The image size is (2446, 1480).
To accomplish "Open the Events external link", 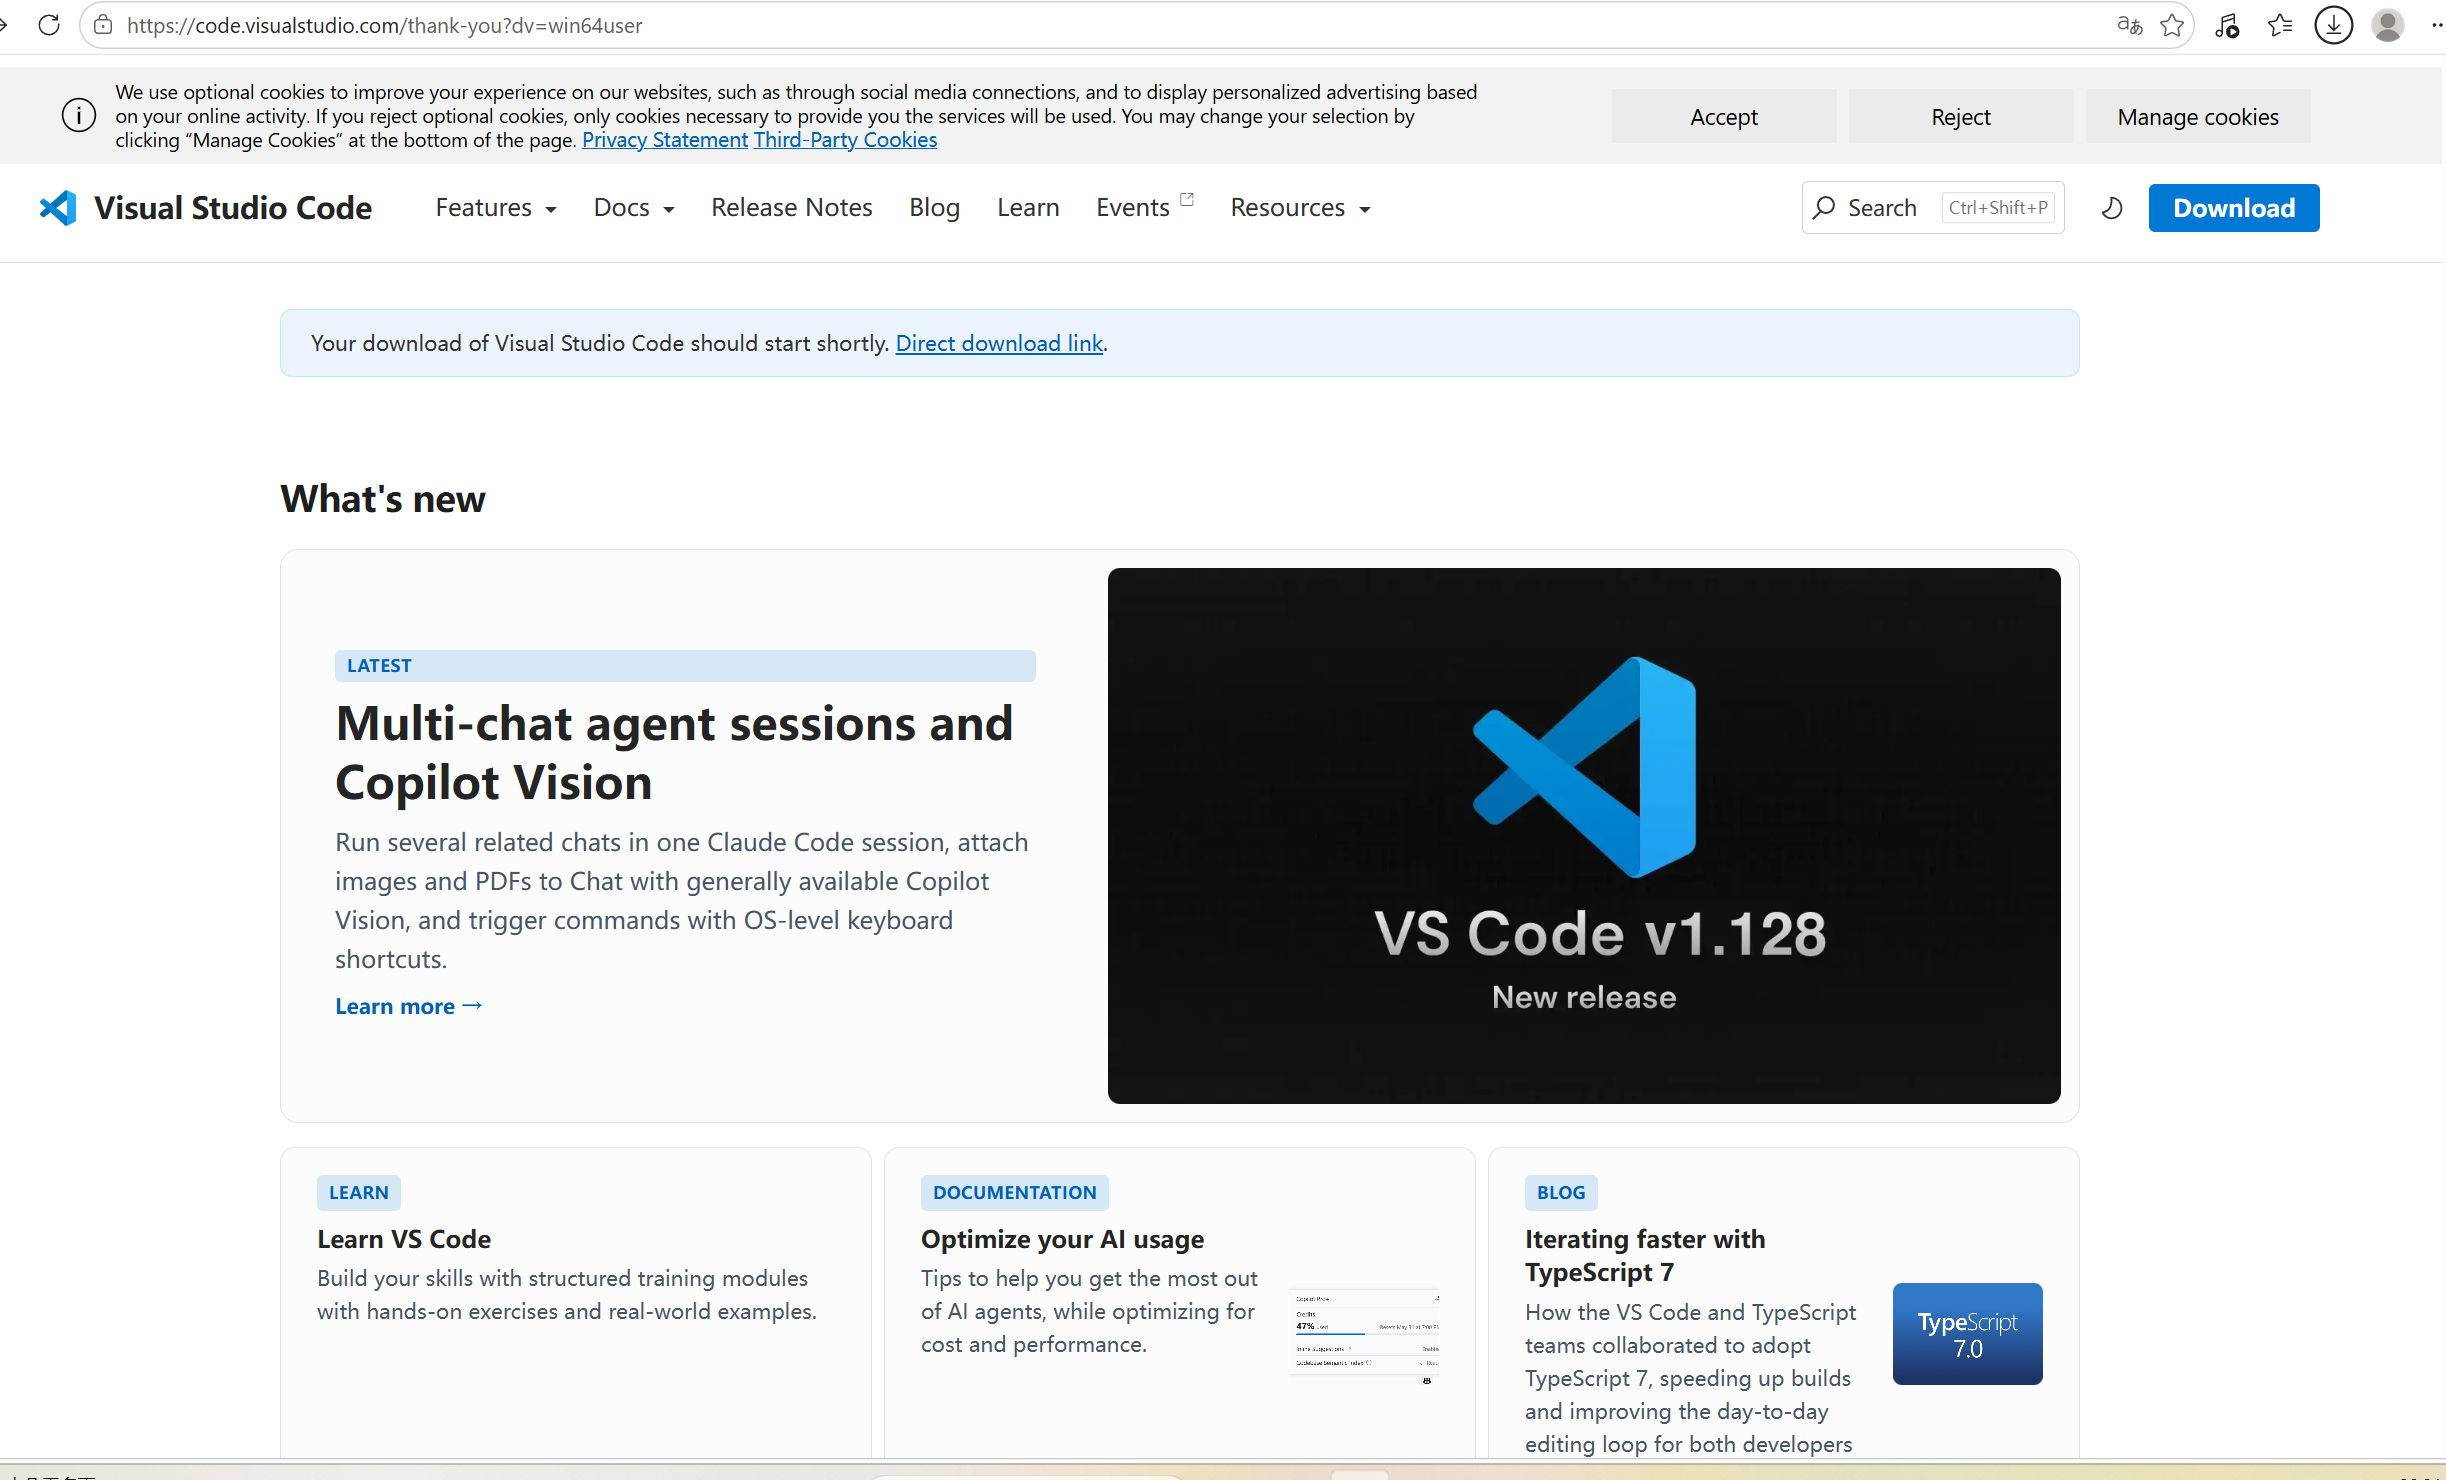I will click(x=1144, y=207).
